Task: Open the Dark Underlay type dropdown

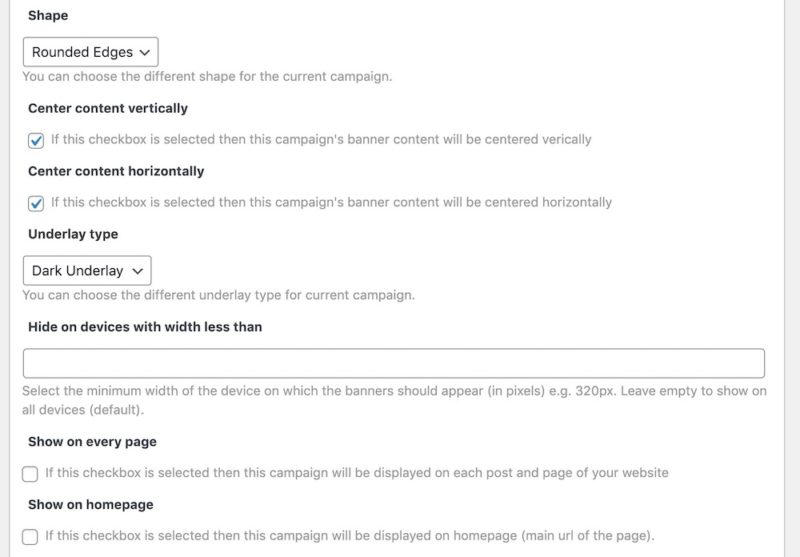Action: pyautogui.click(x=87, y=270)
